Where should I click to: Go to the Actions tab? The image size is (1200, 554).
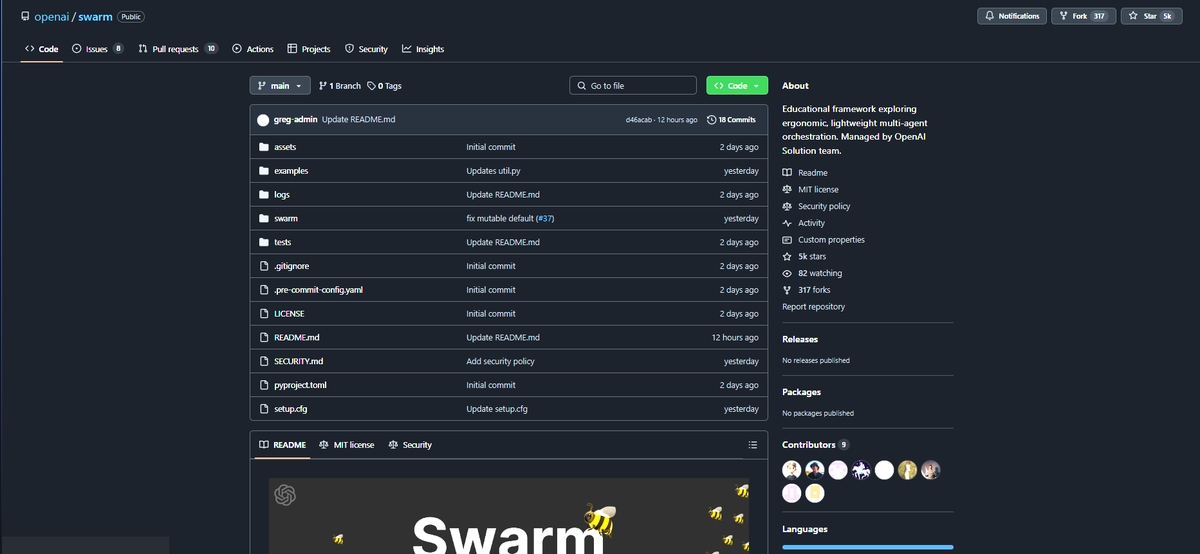(253, 49)
